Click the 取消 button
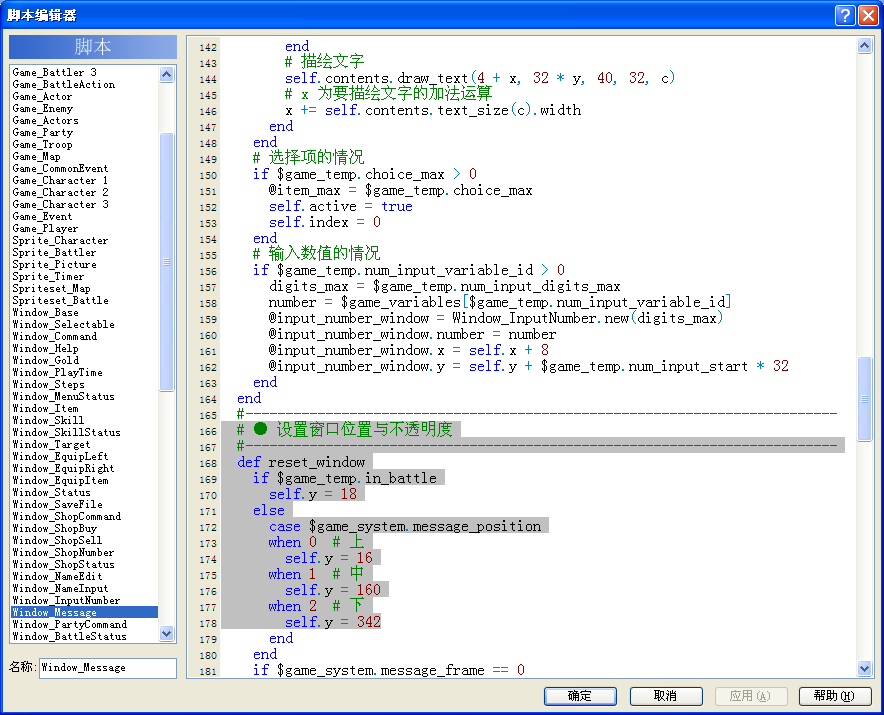Viewport: 884px width, 715px height. [x=666, y=696]
